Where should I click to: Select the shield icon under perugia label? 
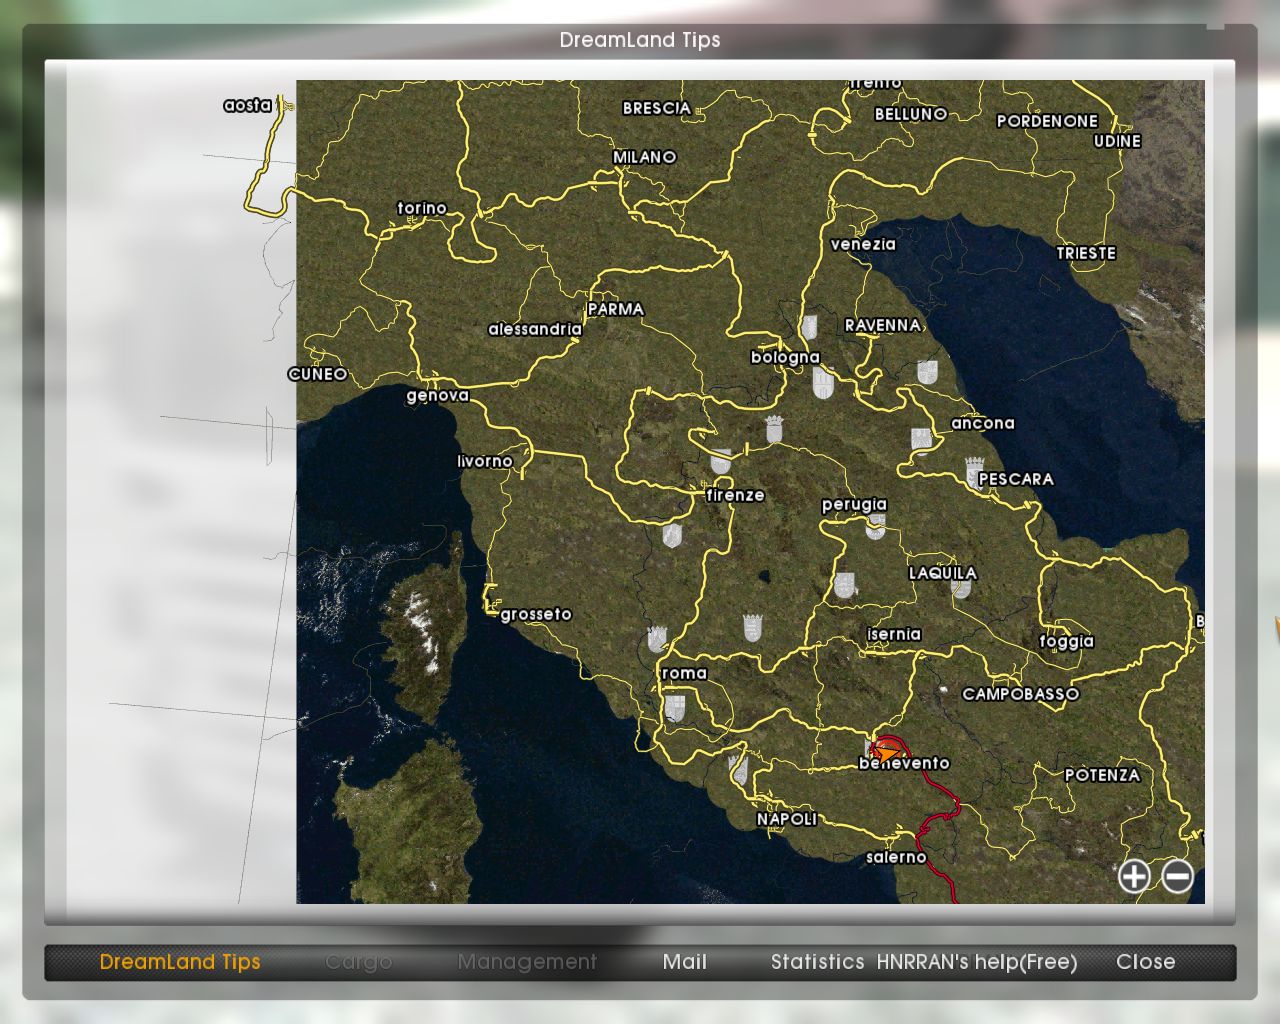875,526
